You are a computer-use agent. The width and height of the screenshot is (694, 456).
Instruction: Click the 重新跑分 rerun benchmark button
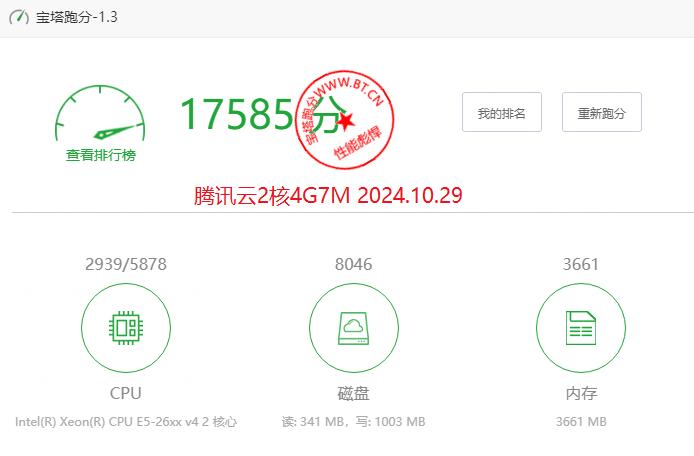pyautogui.click(x=601, y=112)
